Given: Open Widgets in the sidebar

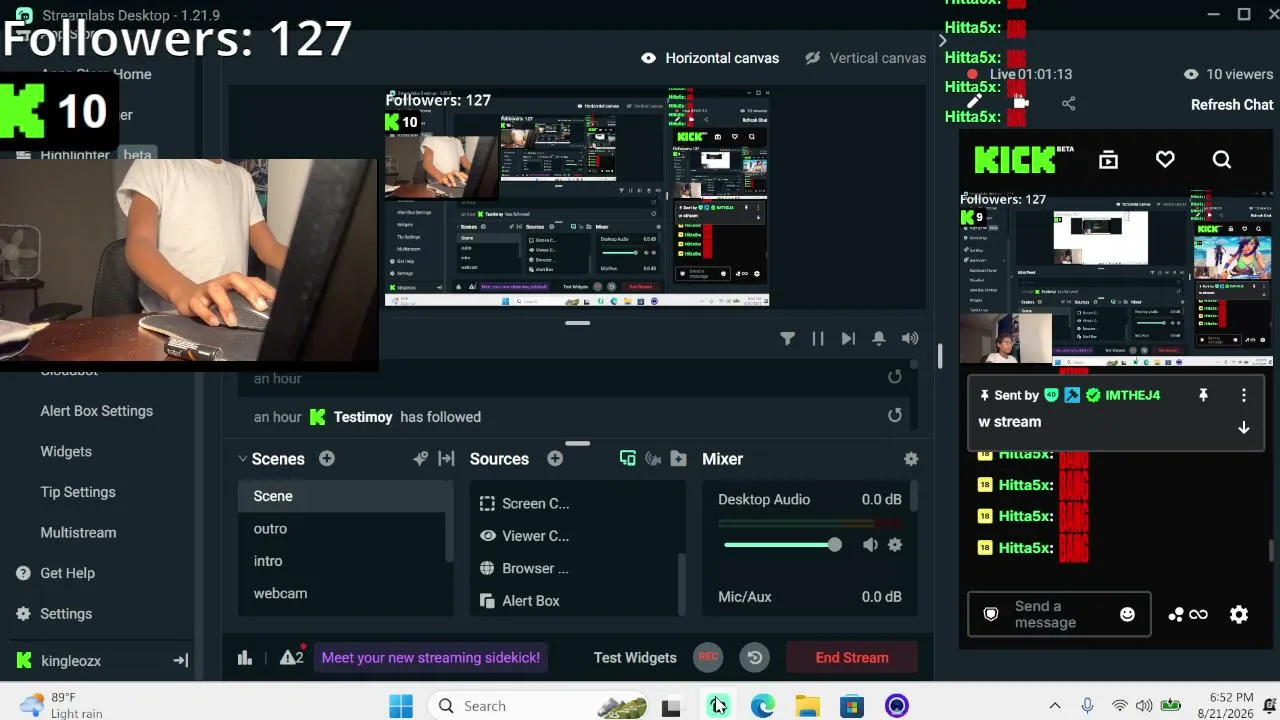Looking at the screenshot, I should (66, 451).
